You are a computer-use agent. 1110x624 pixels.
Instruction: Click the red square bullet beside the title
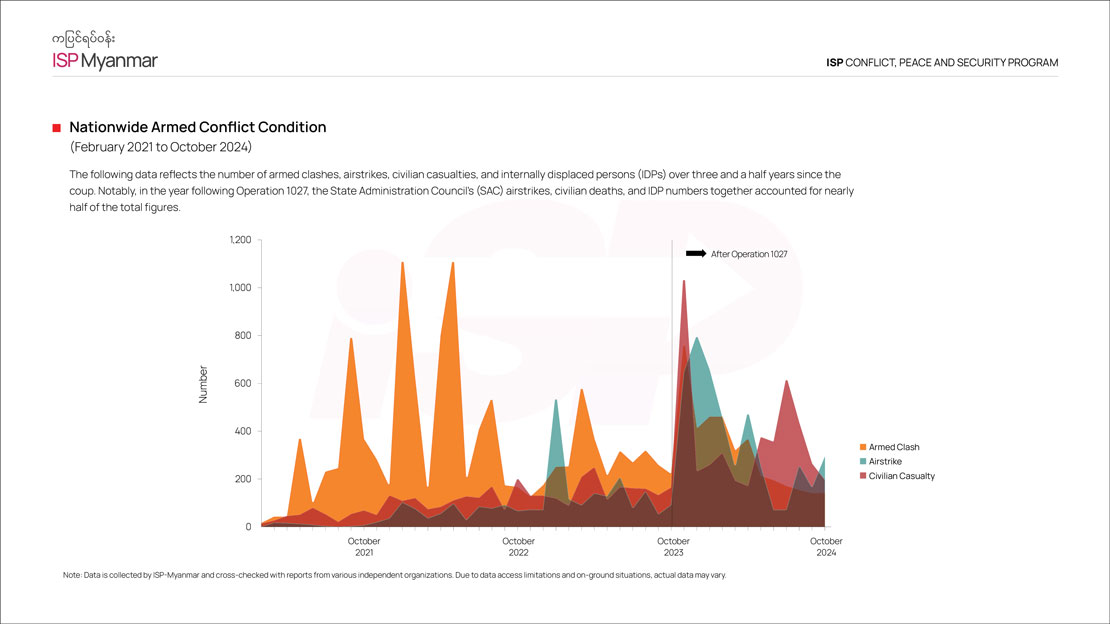(x=56, y=128)
